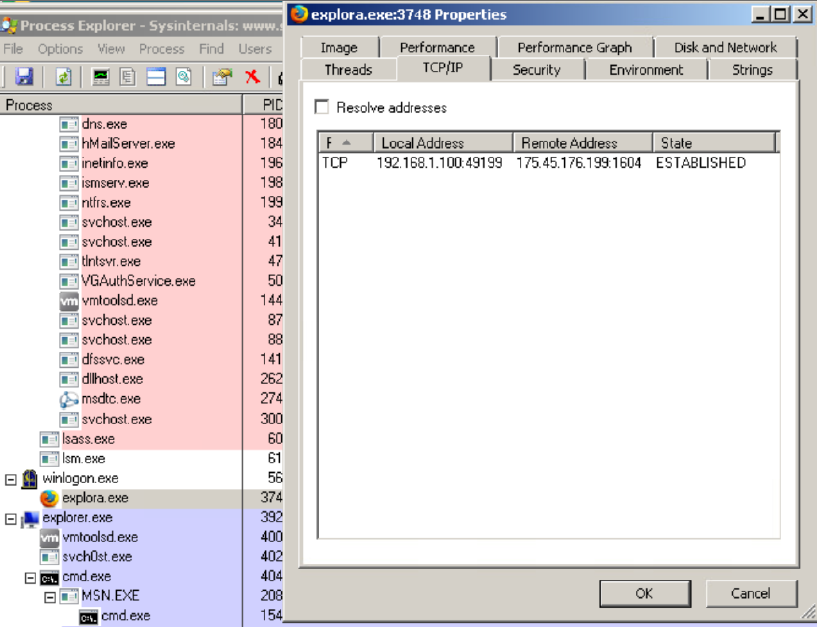This screenshot has height=627, width=817.
Task: Open the File menu
Action: [x=13, y=49]
